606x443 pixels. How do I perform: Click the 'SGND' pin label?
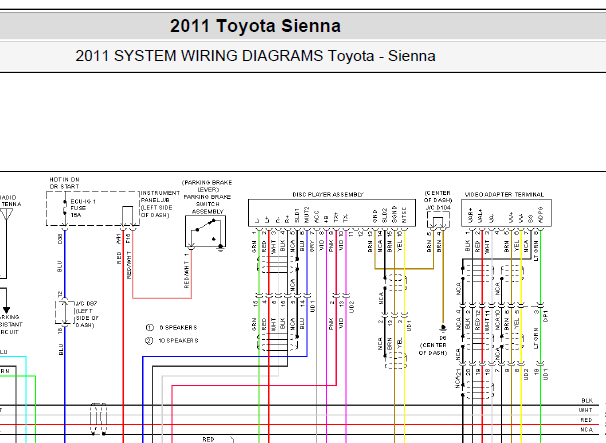pyautogui.click(x=394, y=215)
